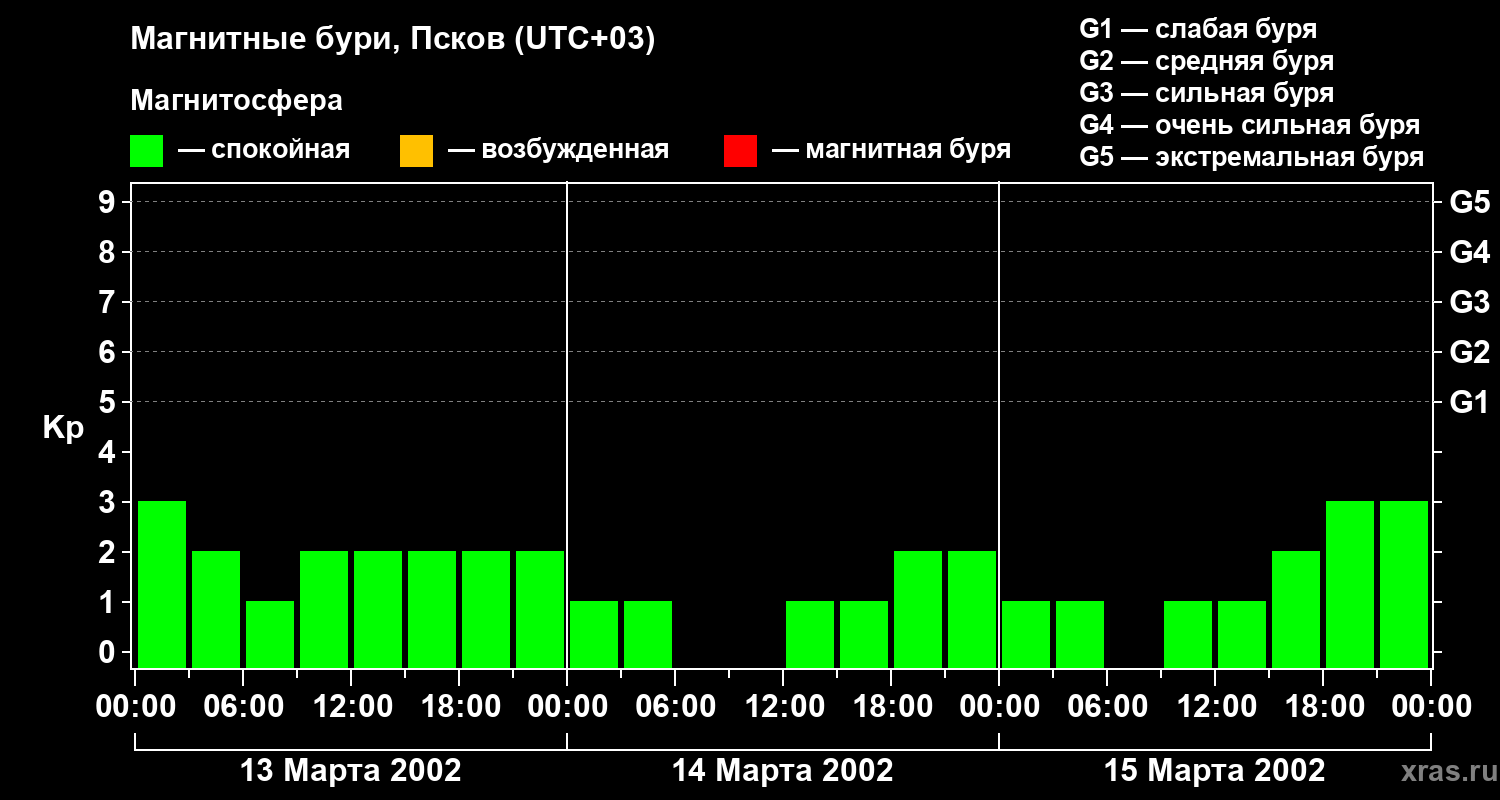
Task: Click the '18:00' time label for 14 Марта
Action: pyautogui.click(x=891, y=707)
